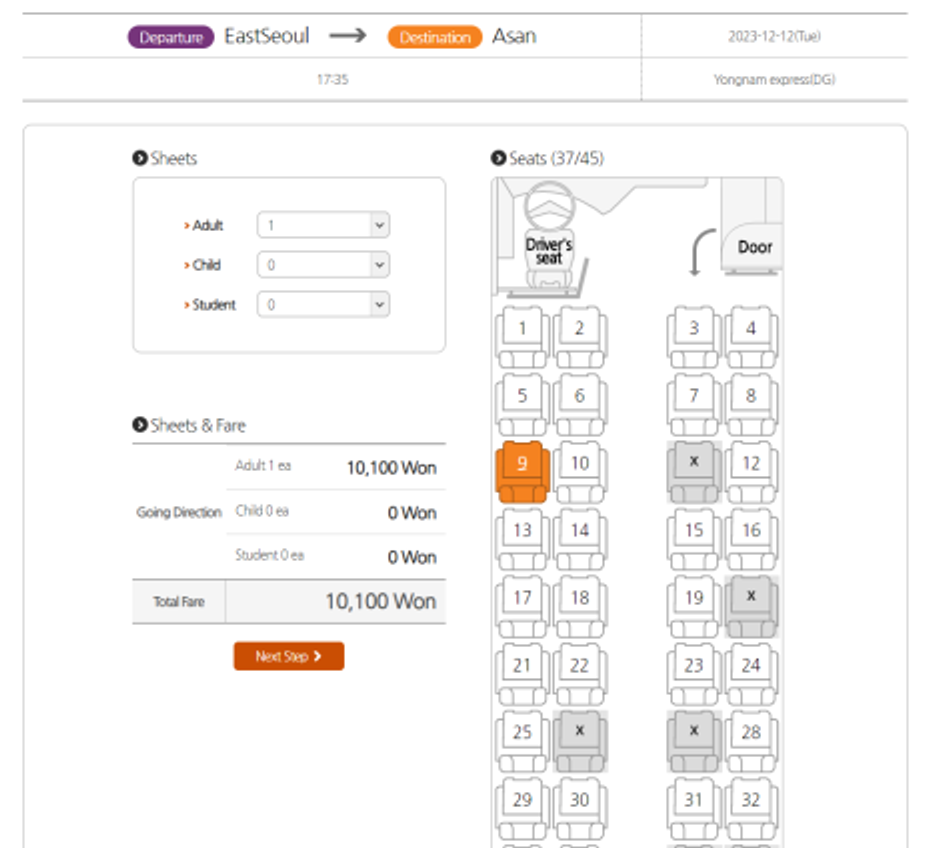Open the Child ticket count dropdown
The width and height of the screenshot is (932, 848).
323,265
